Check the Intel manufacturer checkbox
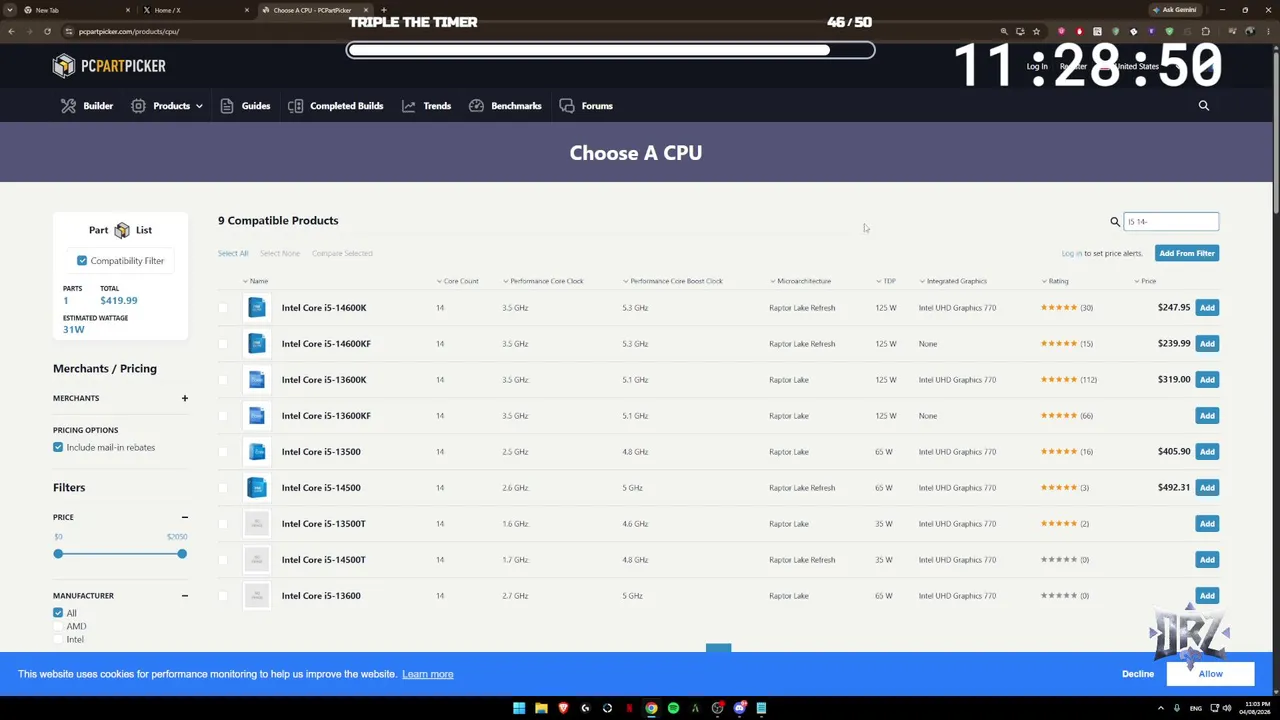 click(58, 639)
